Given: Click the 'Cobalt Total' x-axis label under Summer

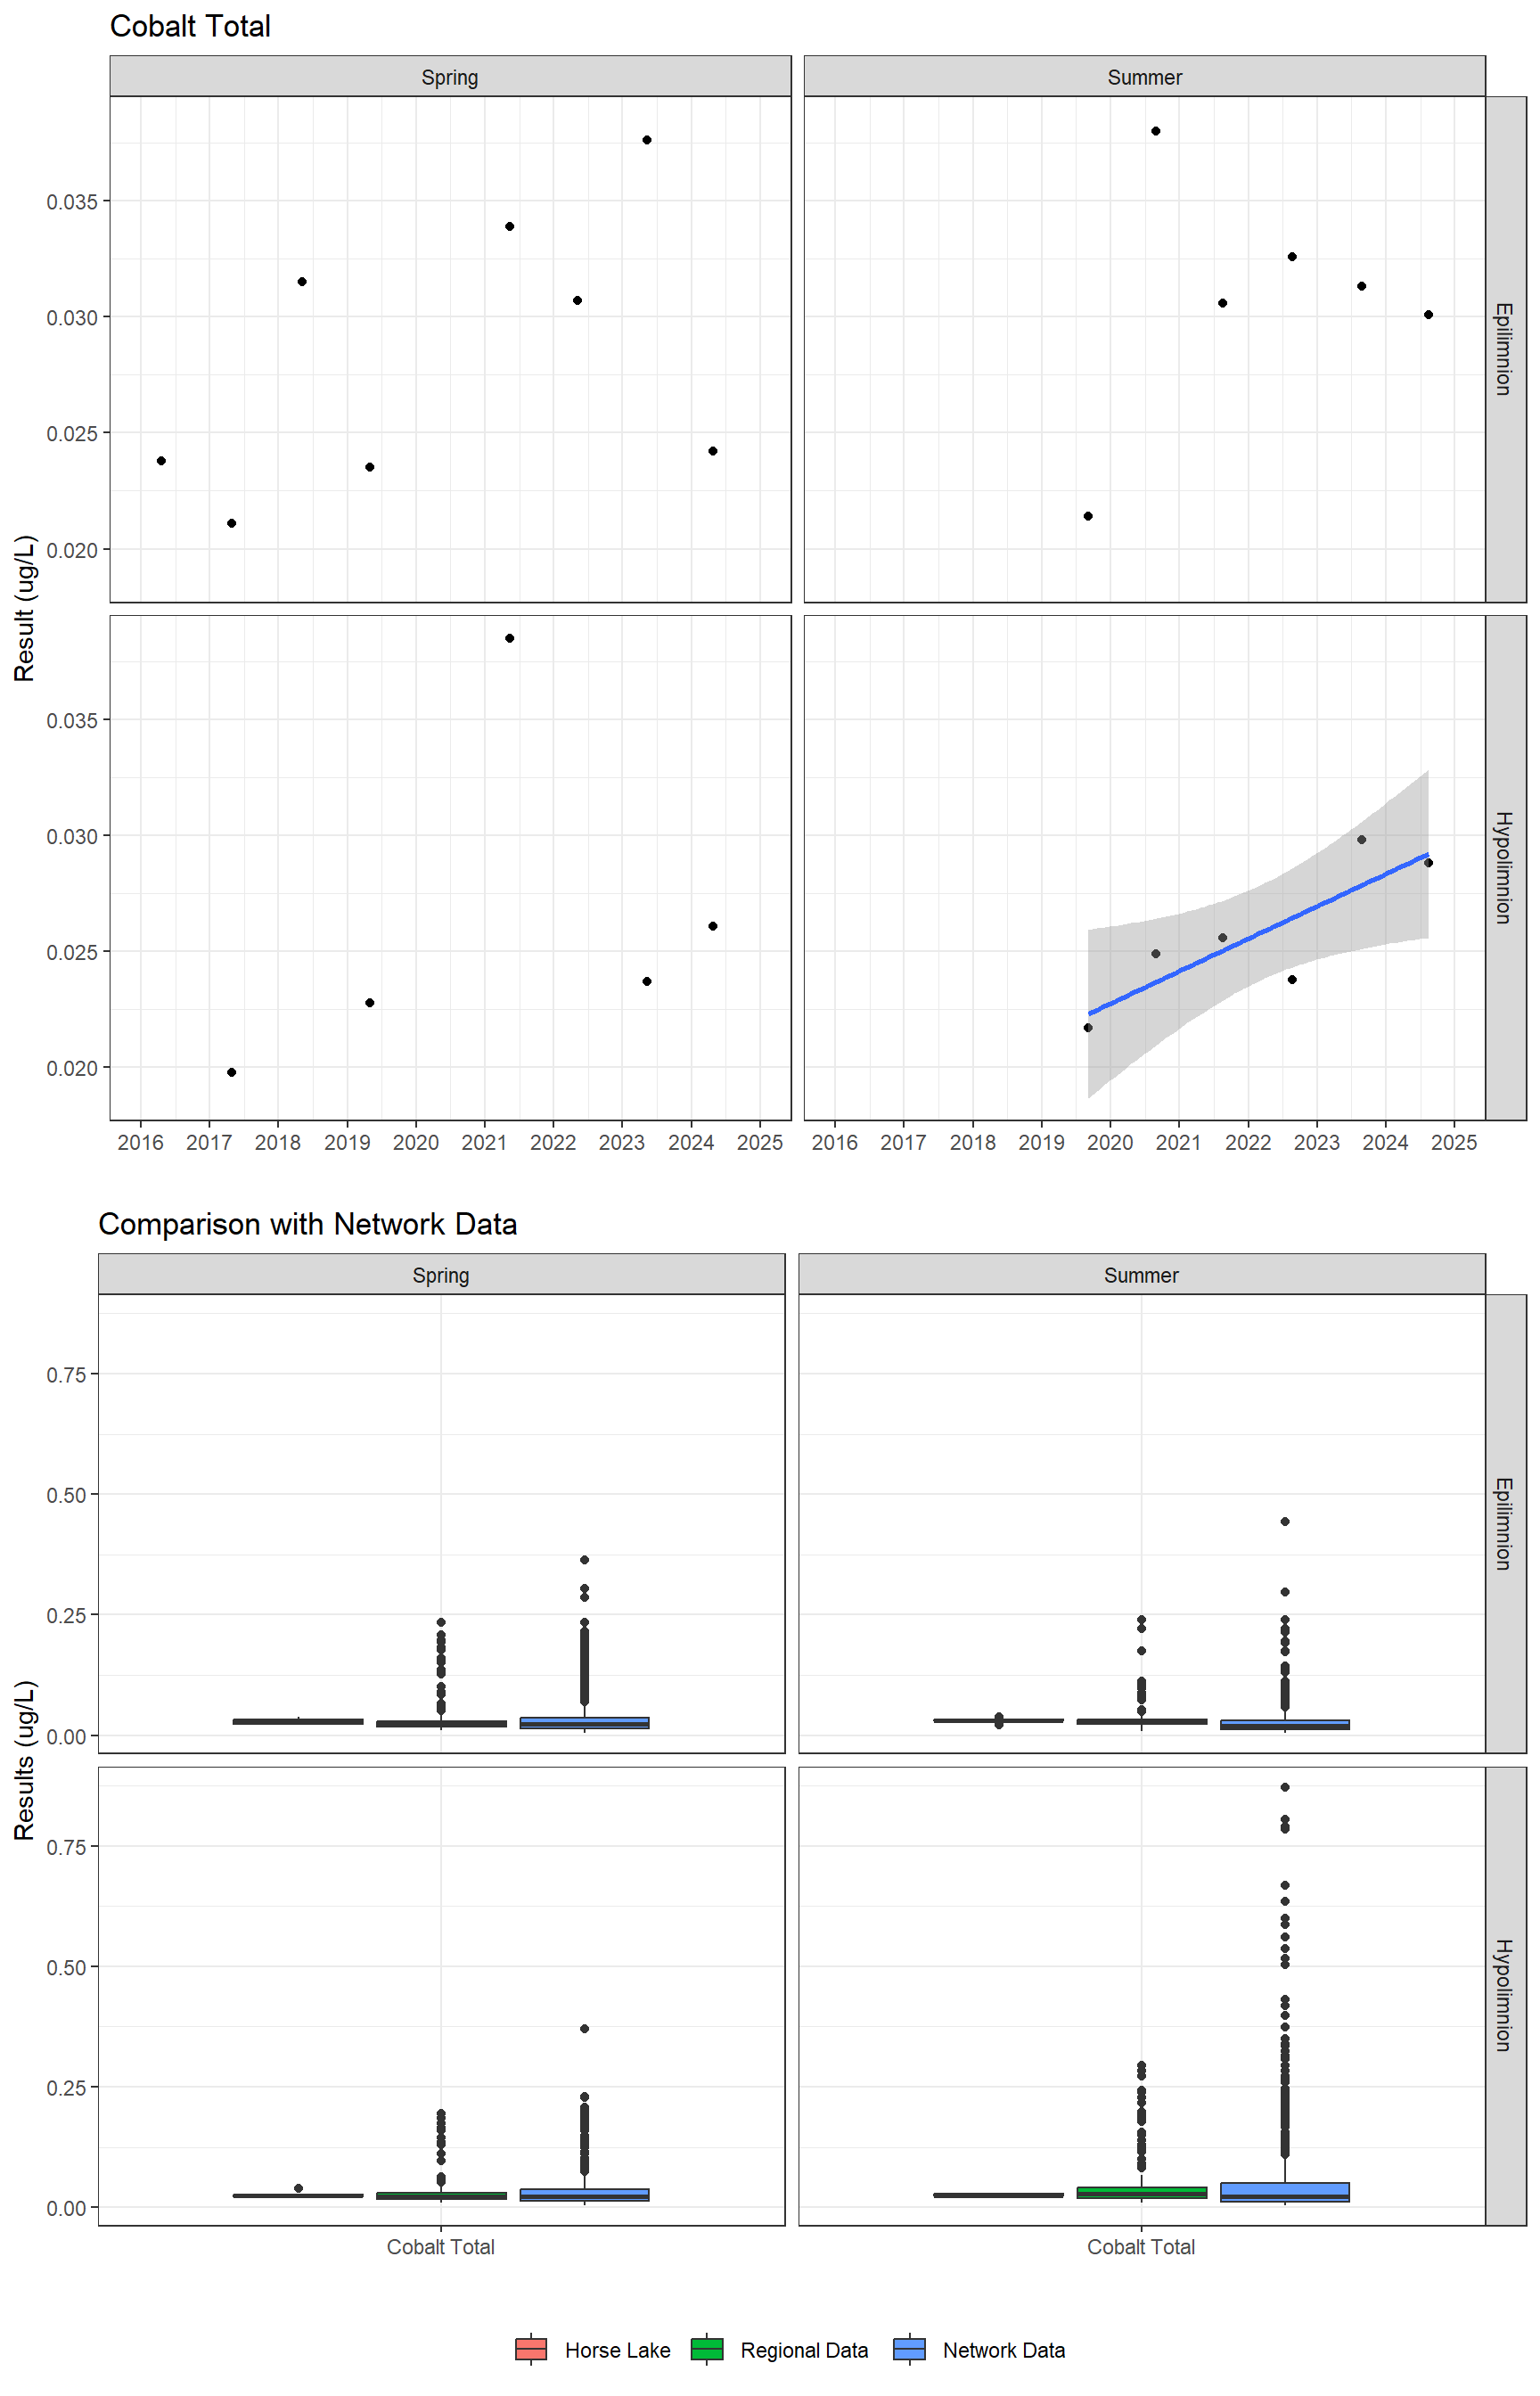Looking at the screenshot, I should click(1141, 2247).
